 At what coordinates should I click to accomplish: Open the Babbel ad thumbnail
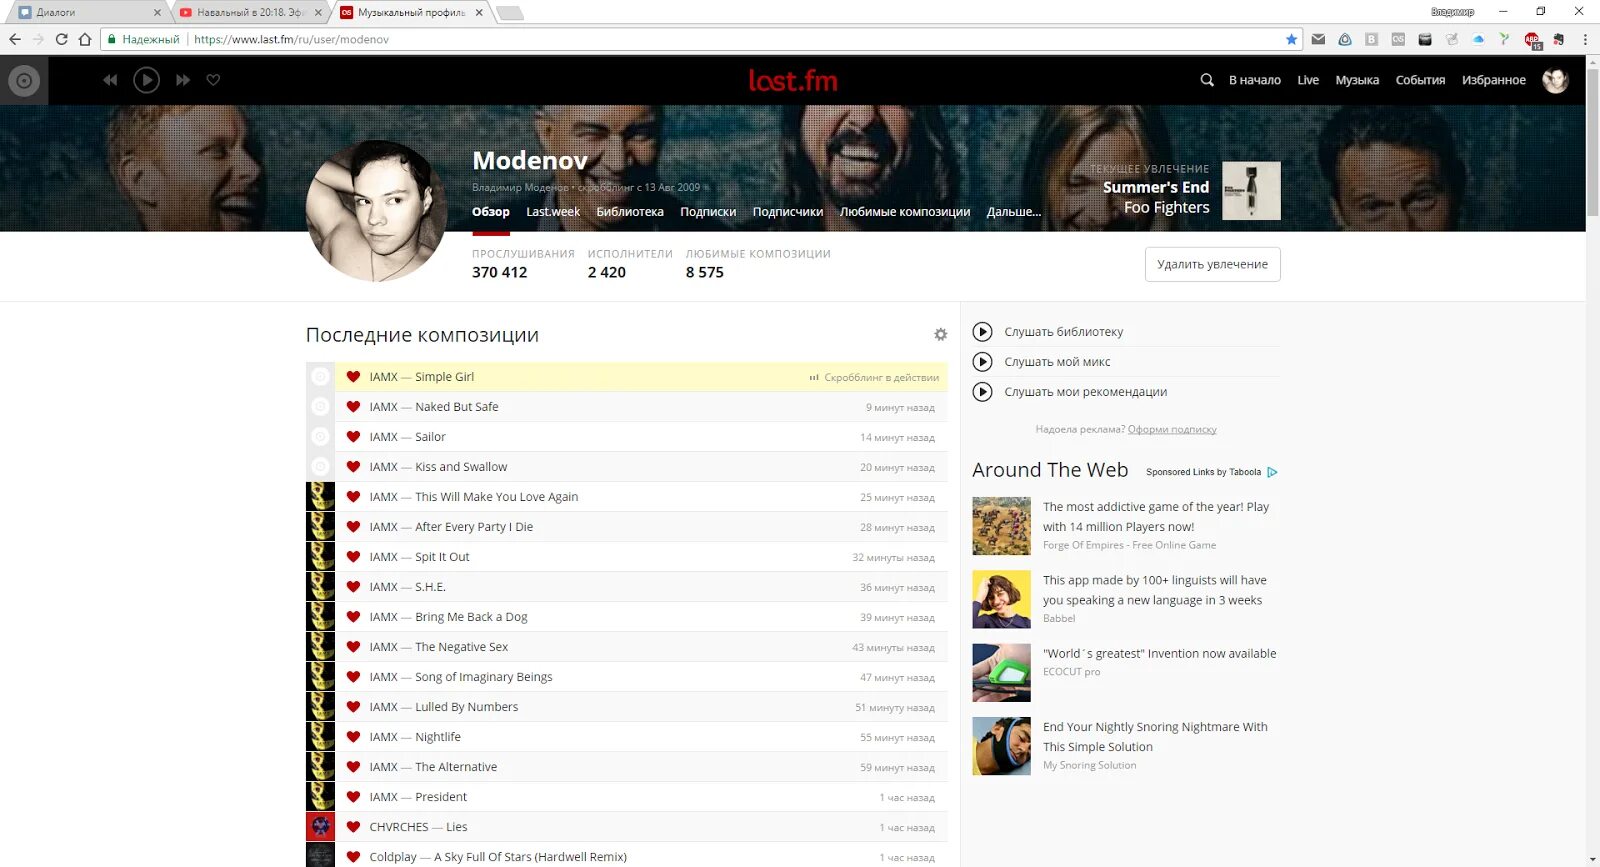(x=1001, y=599)
